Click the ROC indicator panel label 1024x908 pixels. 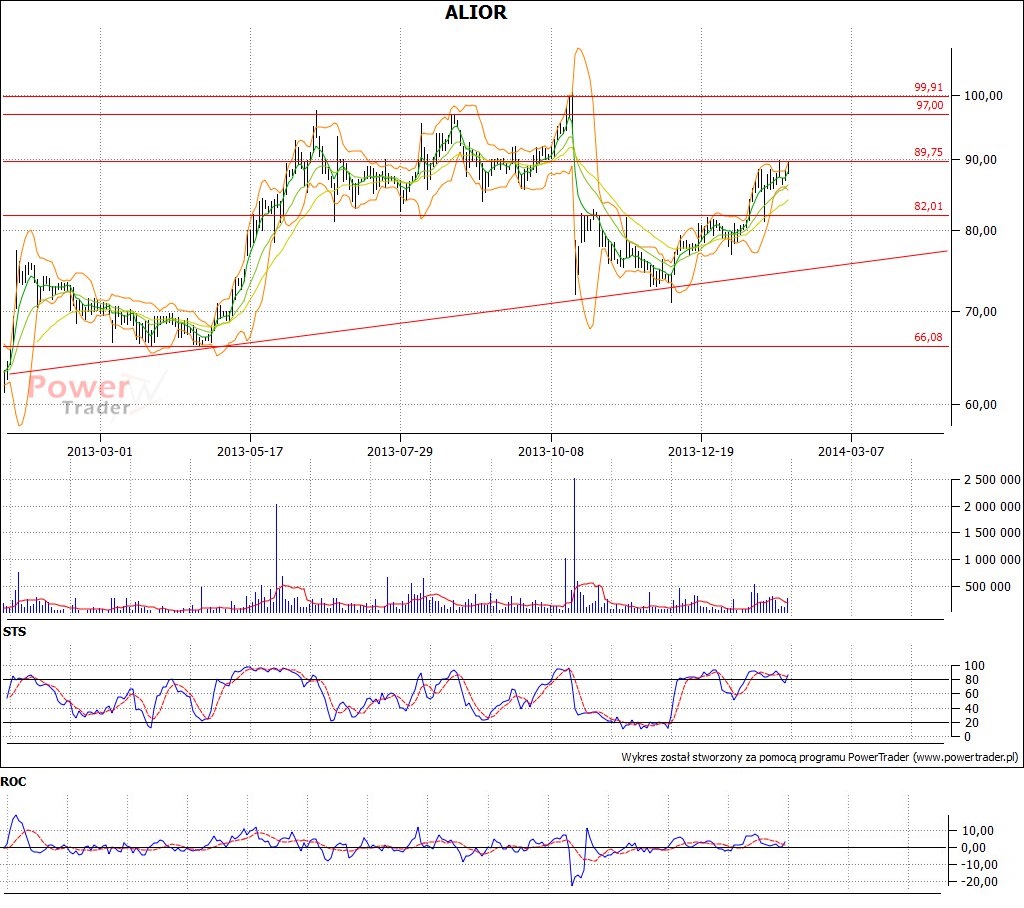coord(13,782)
